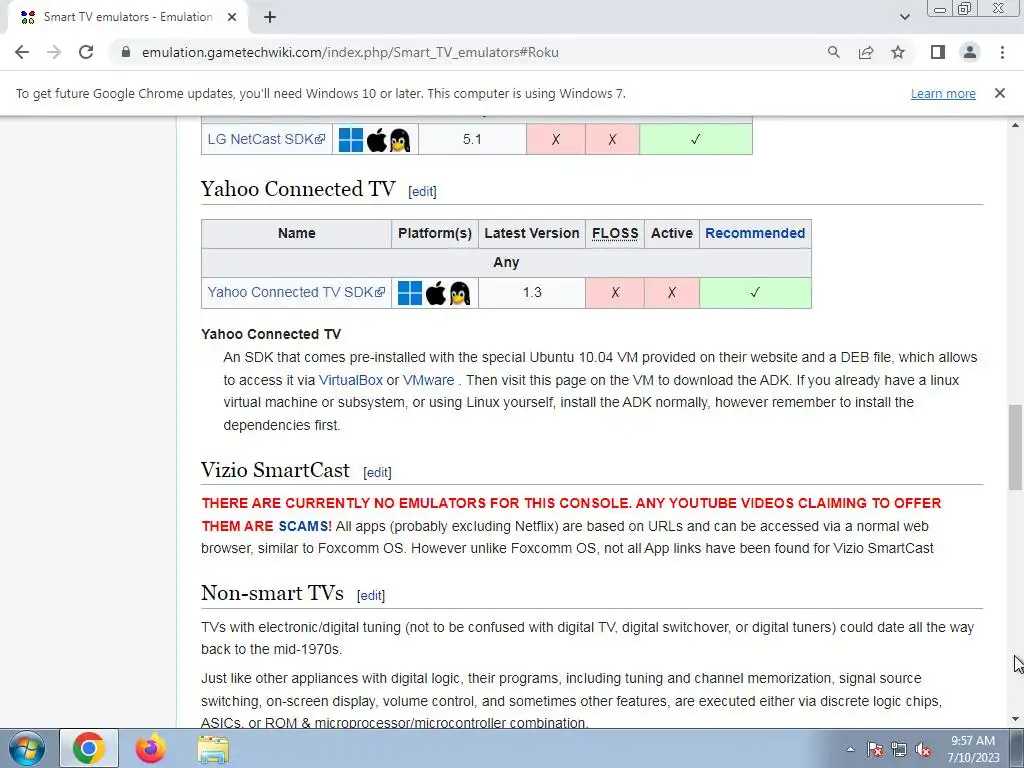
Task: Click the Name column header
Action: [x=296, y=233]
